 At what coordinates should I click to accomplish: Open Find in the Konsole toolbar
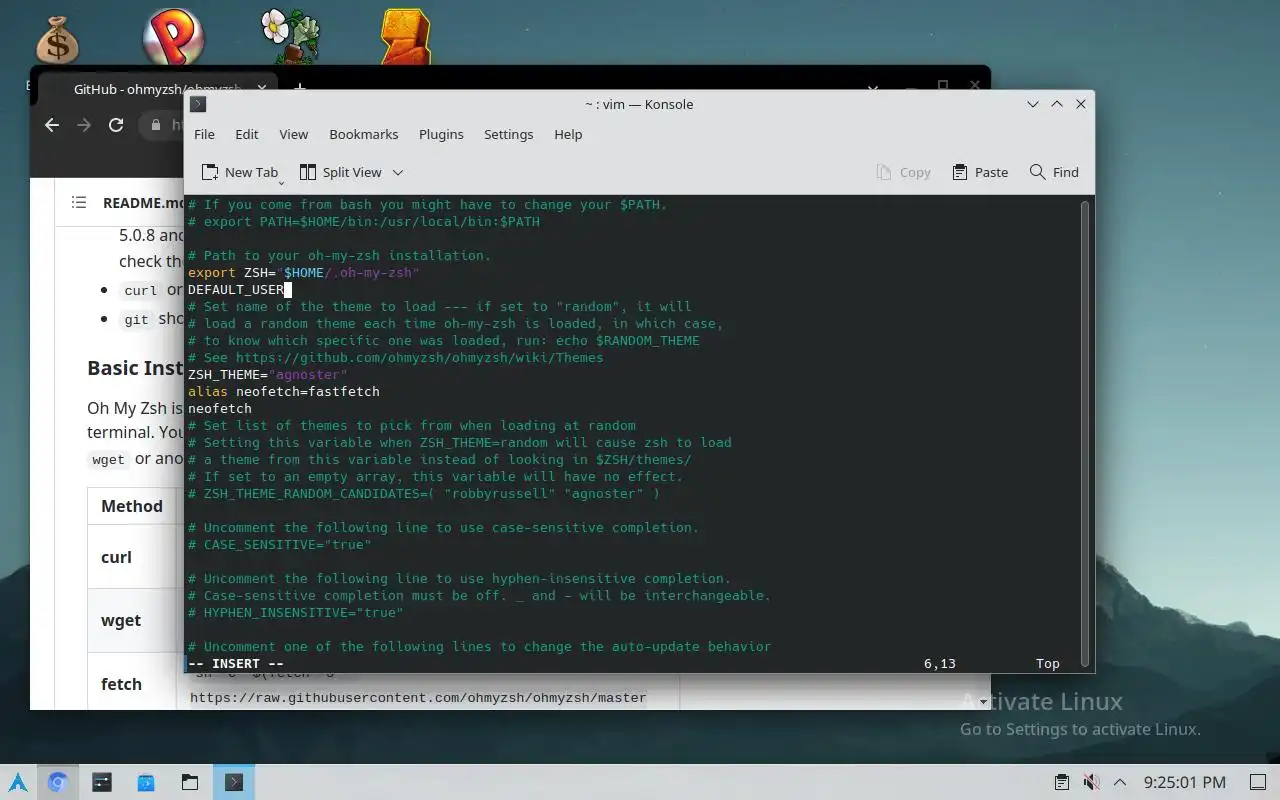pos(1054,172)
